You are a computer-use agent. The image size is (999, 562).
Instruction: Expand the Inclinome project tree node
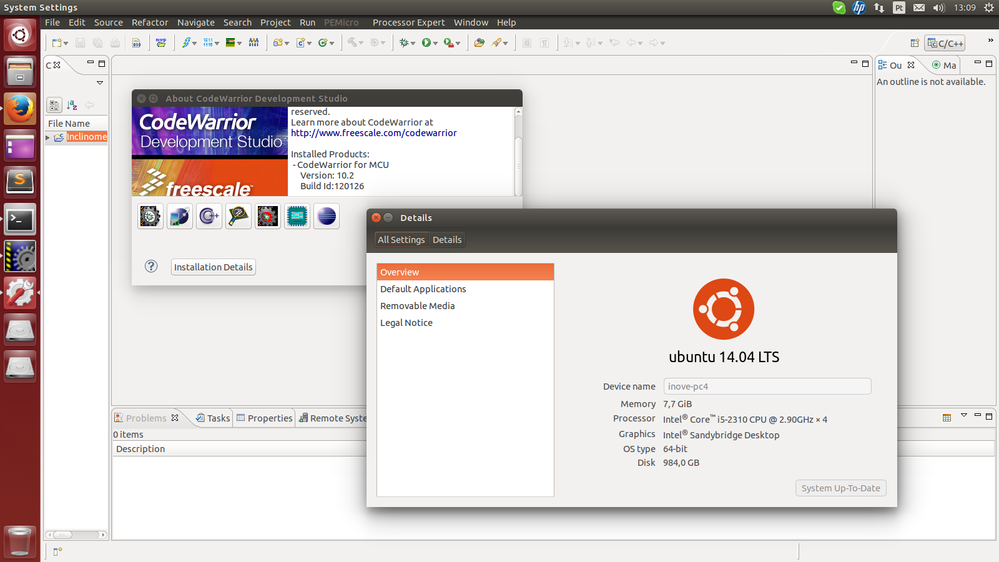(48, 138)
